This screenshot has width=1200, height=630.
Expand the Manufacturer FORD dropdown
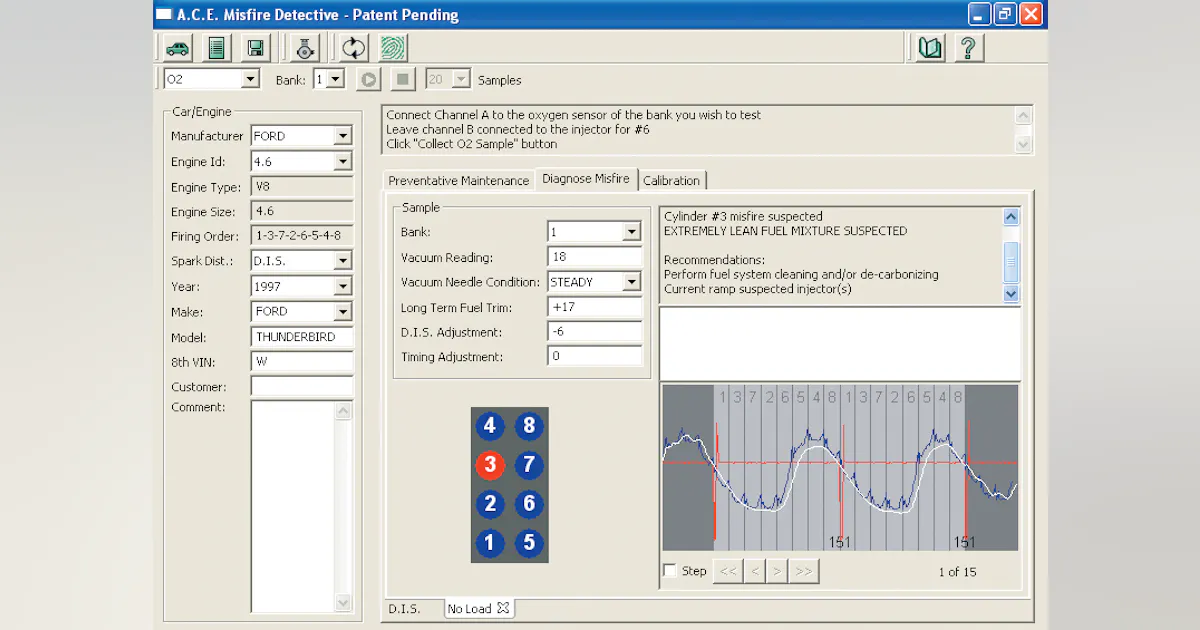coord(343,136)
